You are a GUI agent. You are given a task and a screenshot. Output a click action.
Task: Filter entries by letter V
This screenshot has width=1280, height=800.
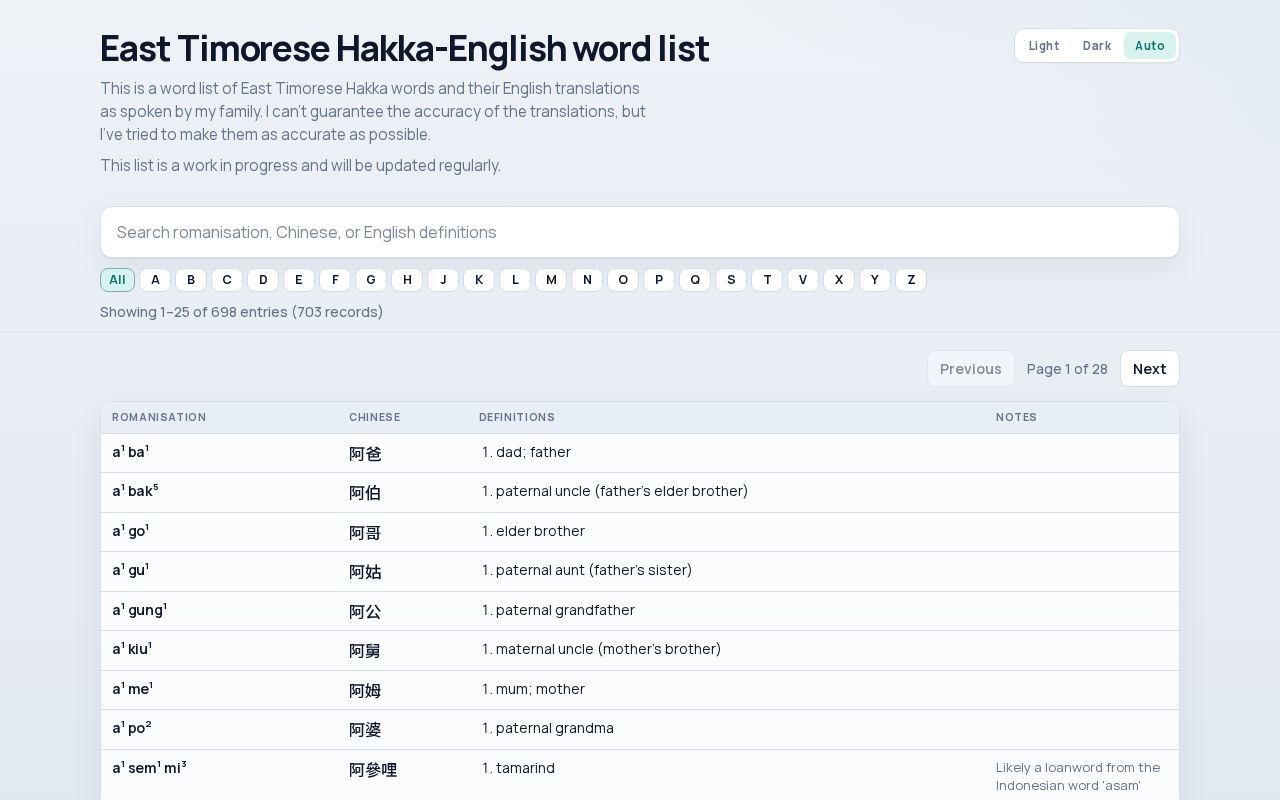[x=803, y=280]
